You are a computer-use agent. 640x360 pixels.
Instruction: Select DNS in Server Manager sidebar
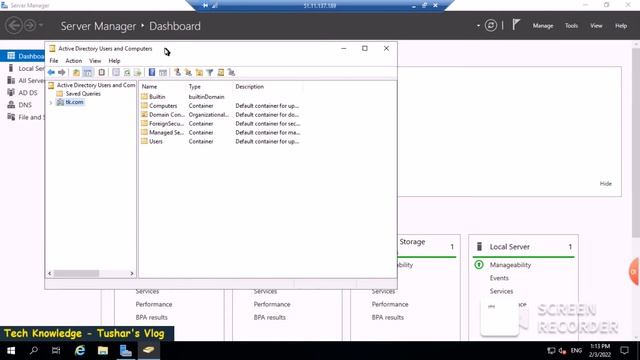click(24, 105)
